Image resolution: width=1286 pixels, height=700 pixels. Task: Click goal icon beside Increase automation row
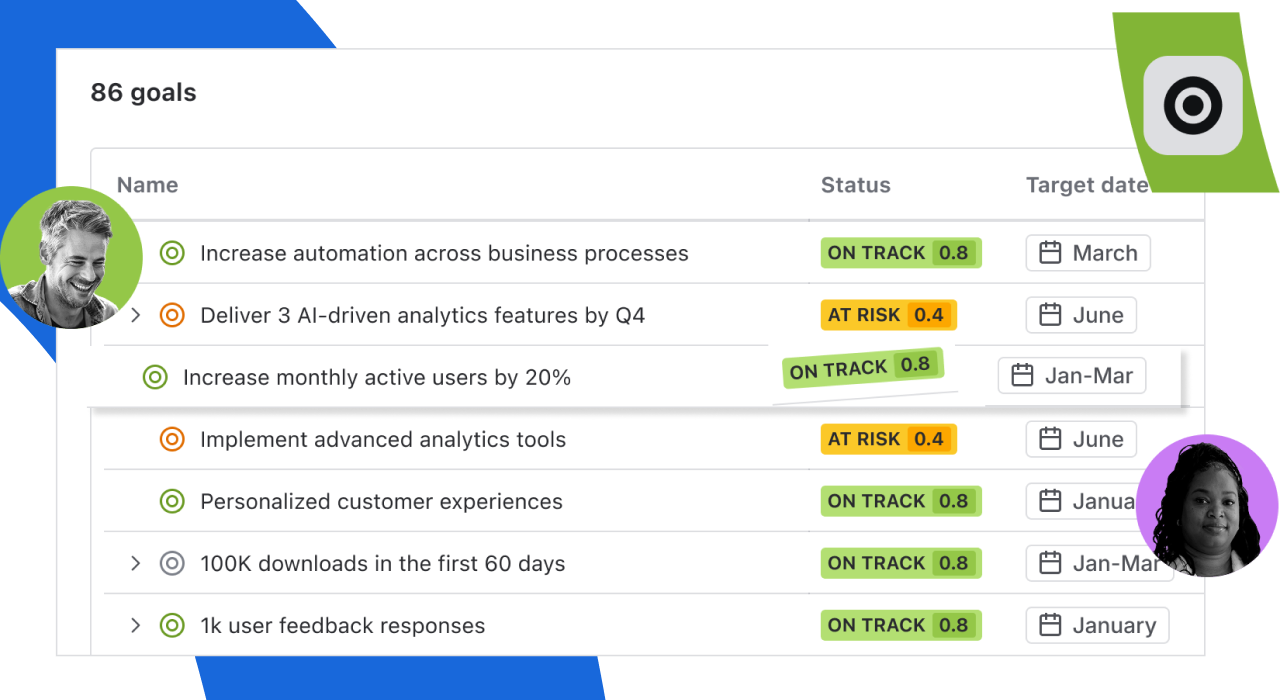(172, 253)
